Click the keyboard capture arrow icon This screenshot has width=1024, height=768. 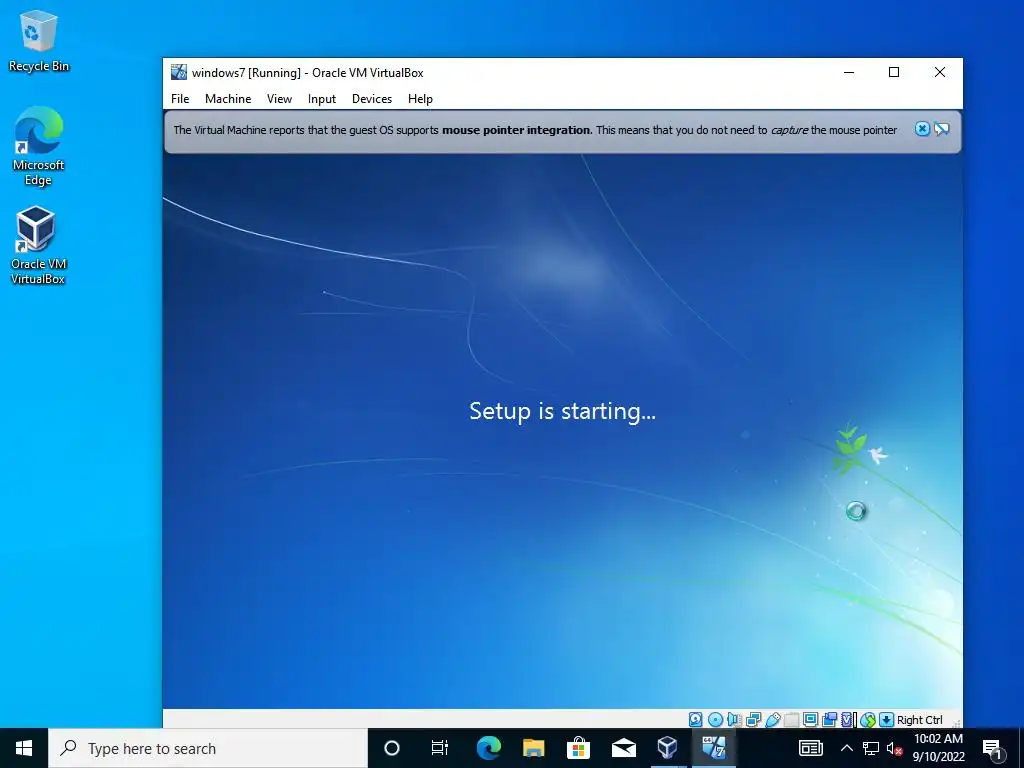click(x=886, y=720)
